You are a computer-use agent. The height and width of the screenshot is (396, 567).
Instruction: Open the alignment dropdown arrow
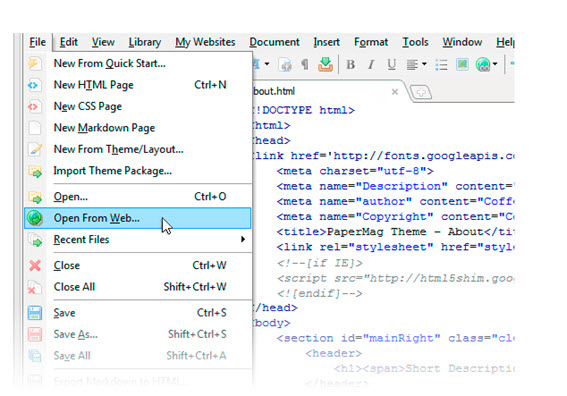point(424,64)
